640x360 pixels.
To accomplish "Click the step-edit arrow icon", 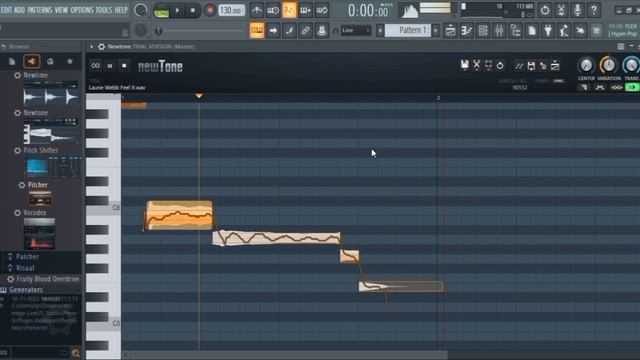I will (273, 30).
